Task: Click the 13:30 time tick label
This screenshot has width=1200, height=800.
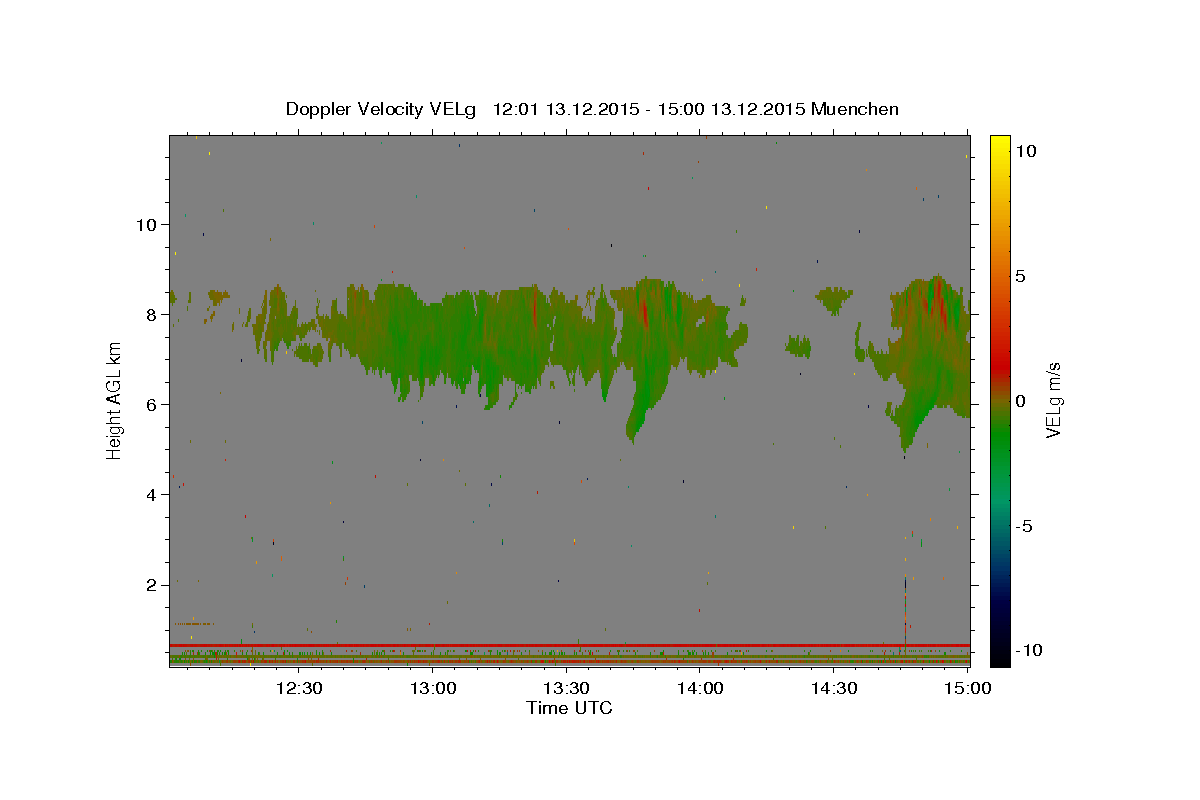Action: [566, 688]
